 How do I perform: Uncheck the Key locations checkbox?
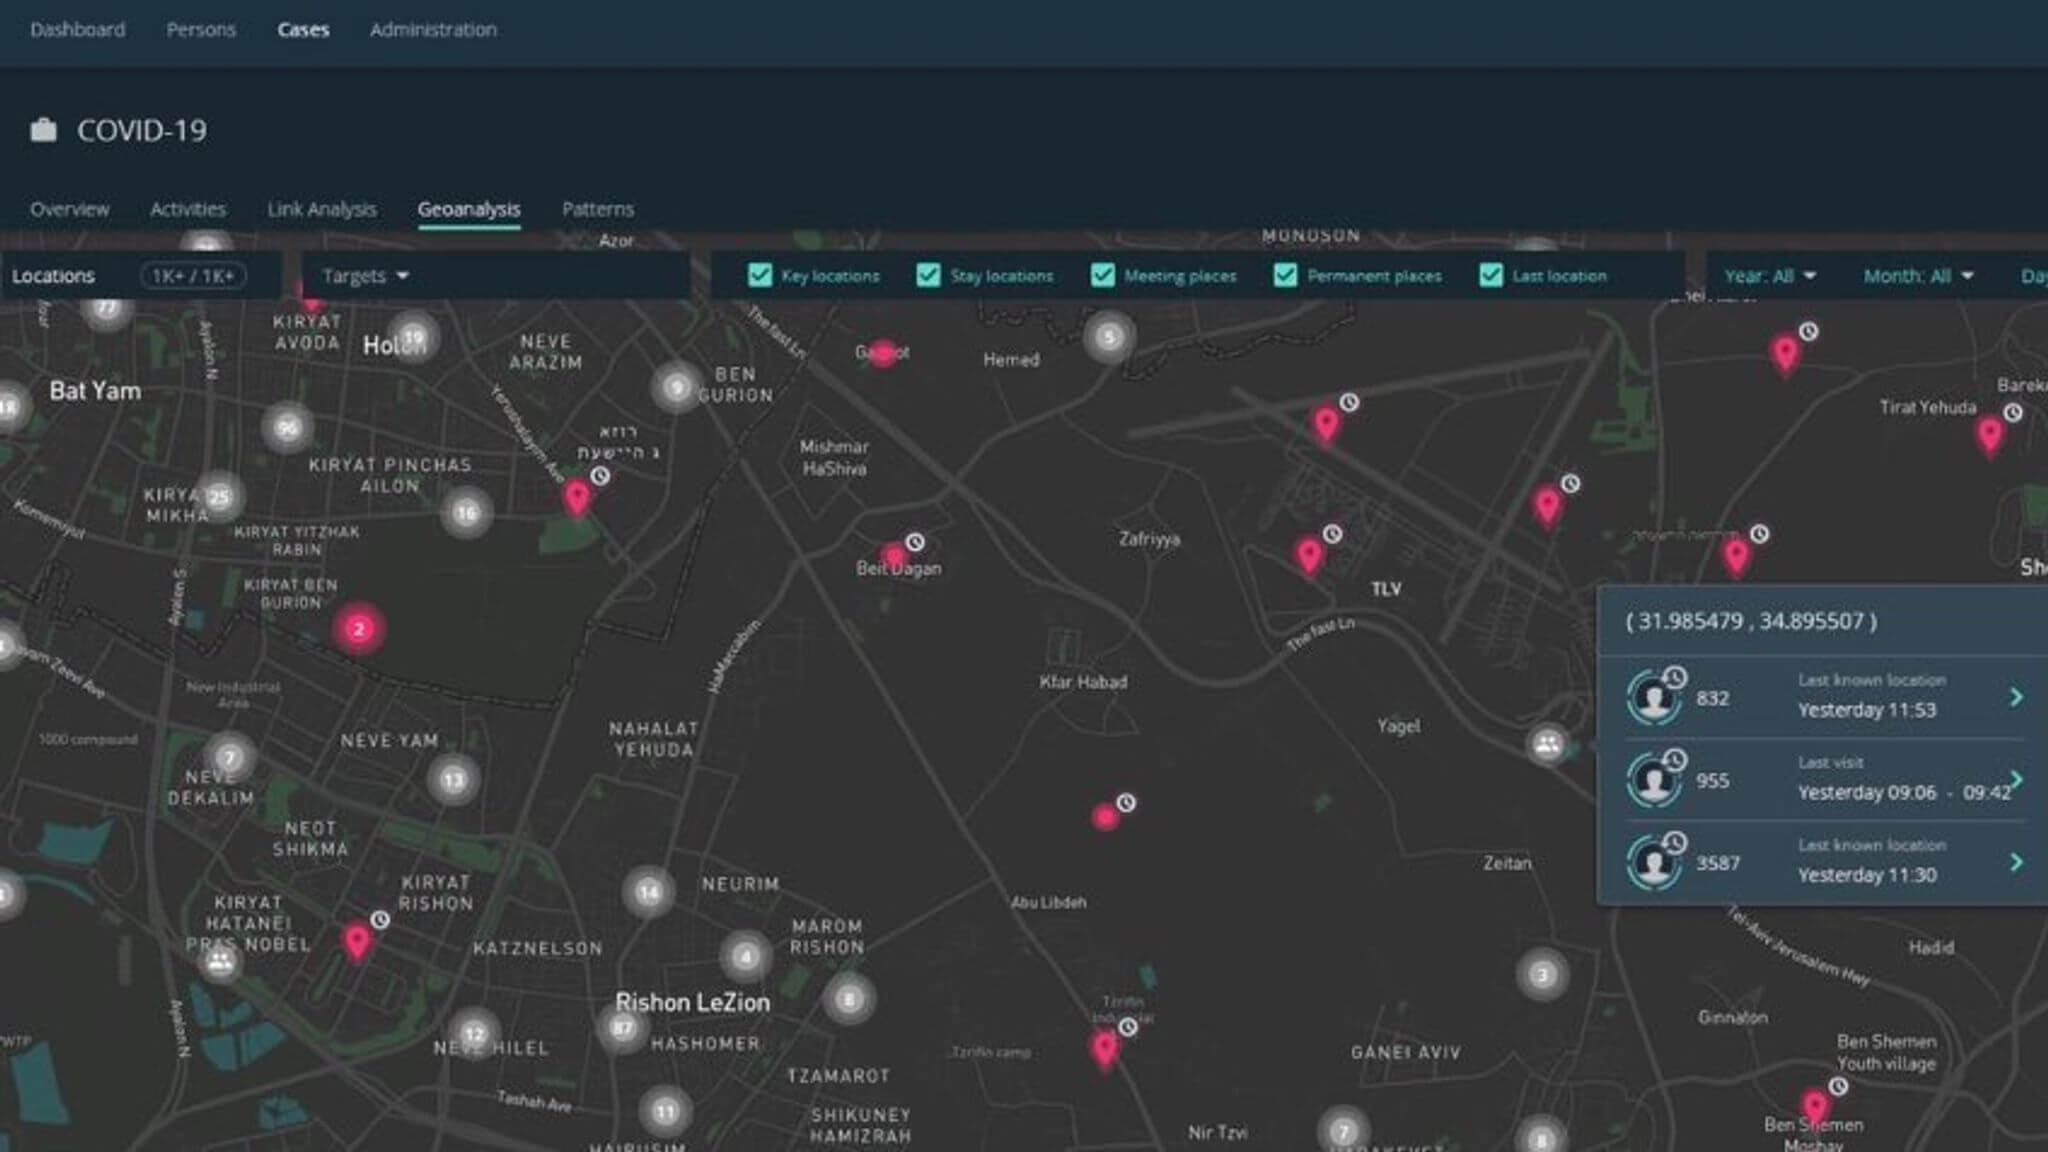(x=760, y=276)
